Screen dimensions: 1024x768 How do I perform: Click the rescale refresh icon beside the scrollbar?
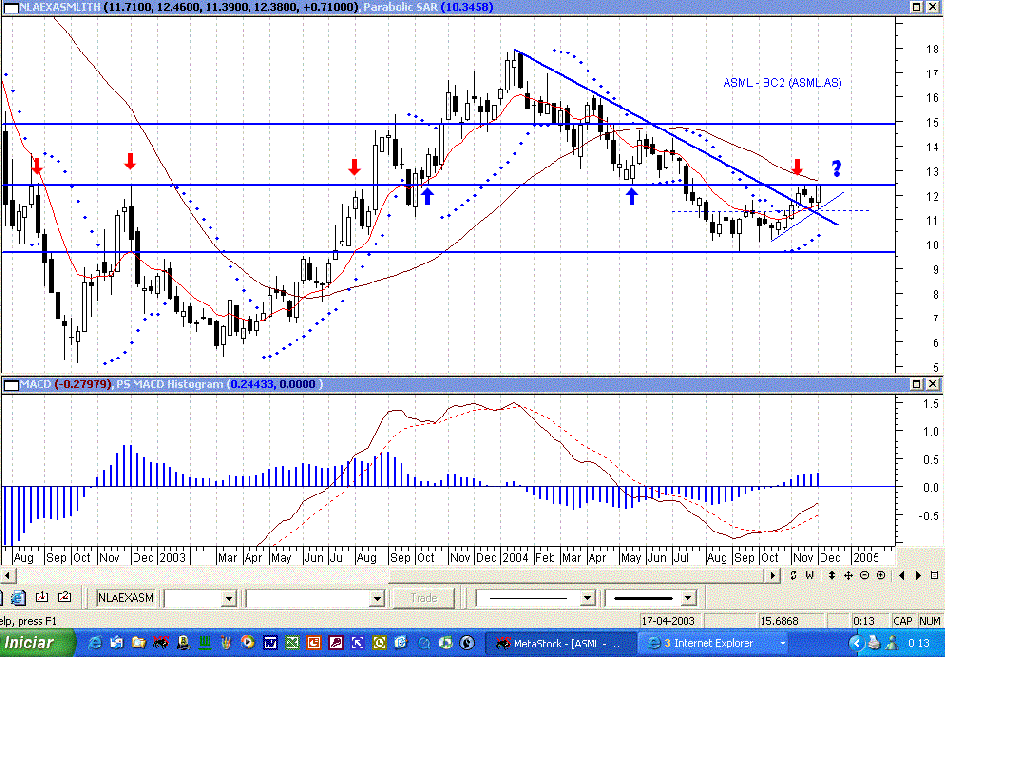(x=793, y=575)
